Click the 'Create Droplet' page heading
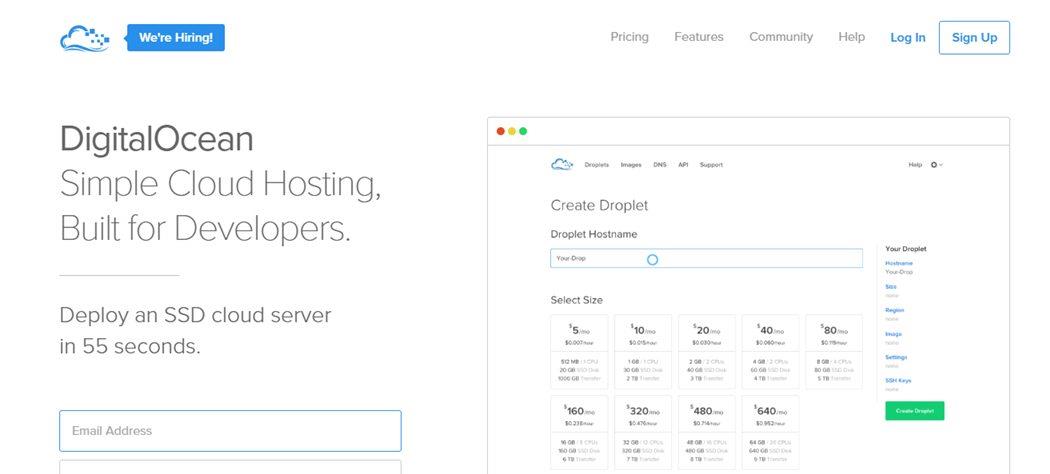The width and height of the screenshot is (1050, 474). coord(599,206)
